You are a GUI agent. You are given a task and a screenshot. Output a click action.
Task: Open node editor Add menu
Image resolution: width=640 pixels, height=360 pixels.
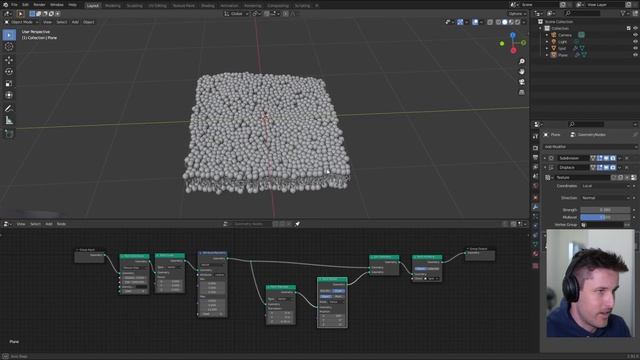click(x=49, y=224)
